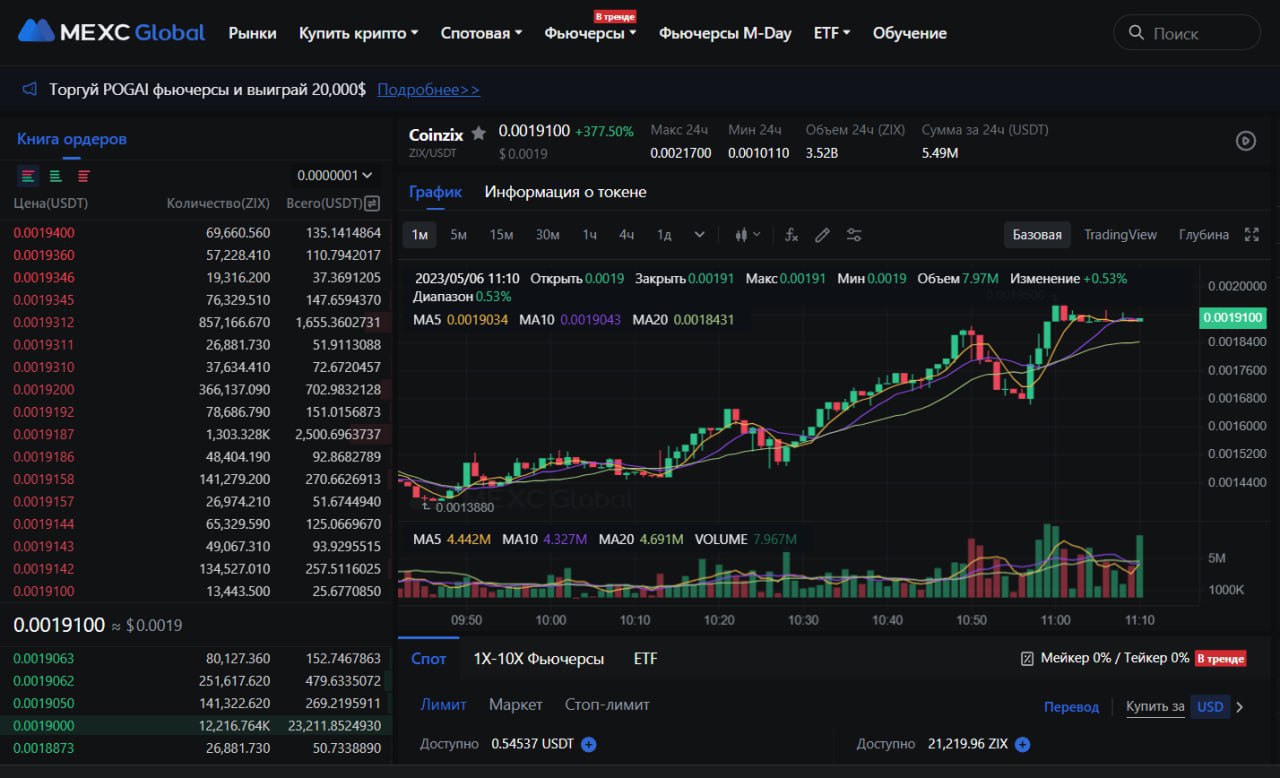Open Фьючерсы M-Day page

[725, 33]
